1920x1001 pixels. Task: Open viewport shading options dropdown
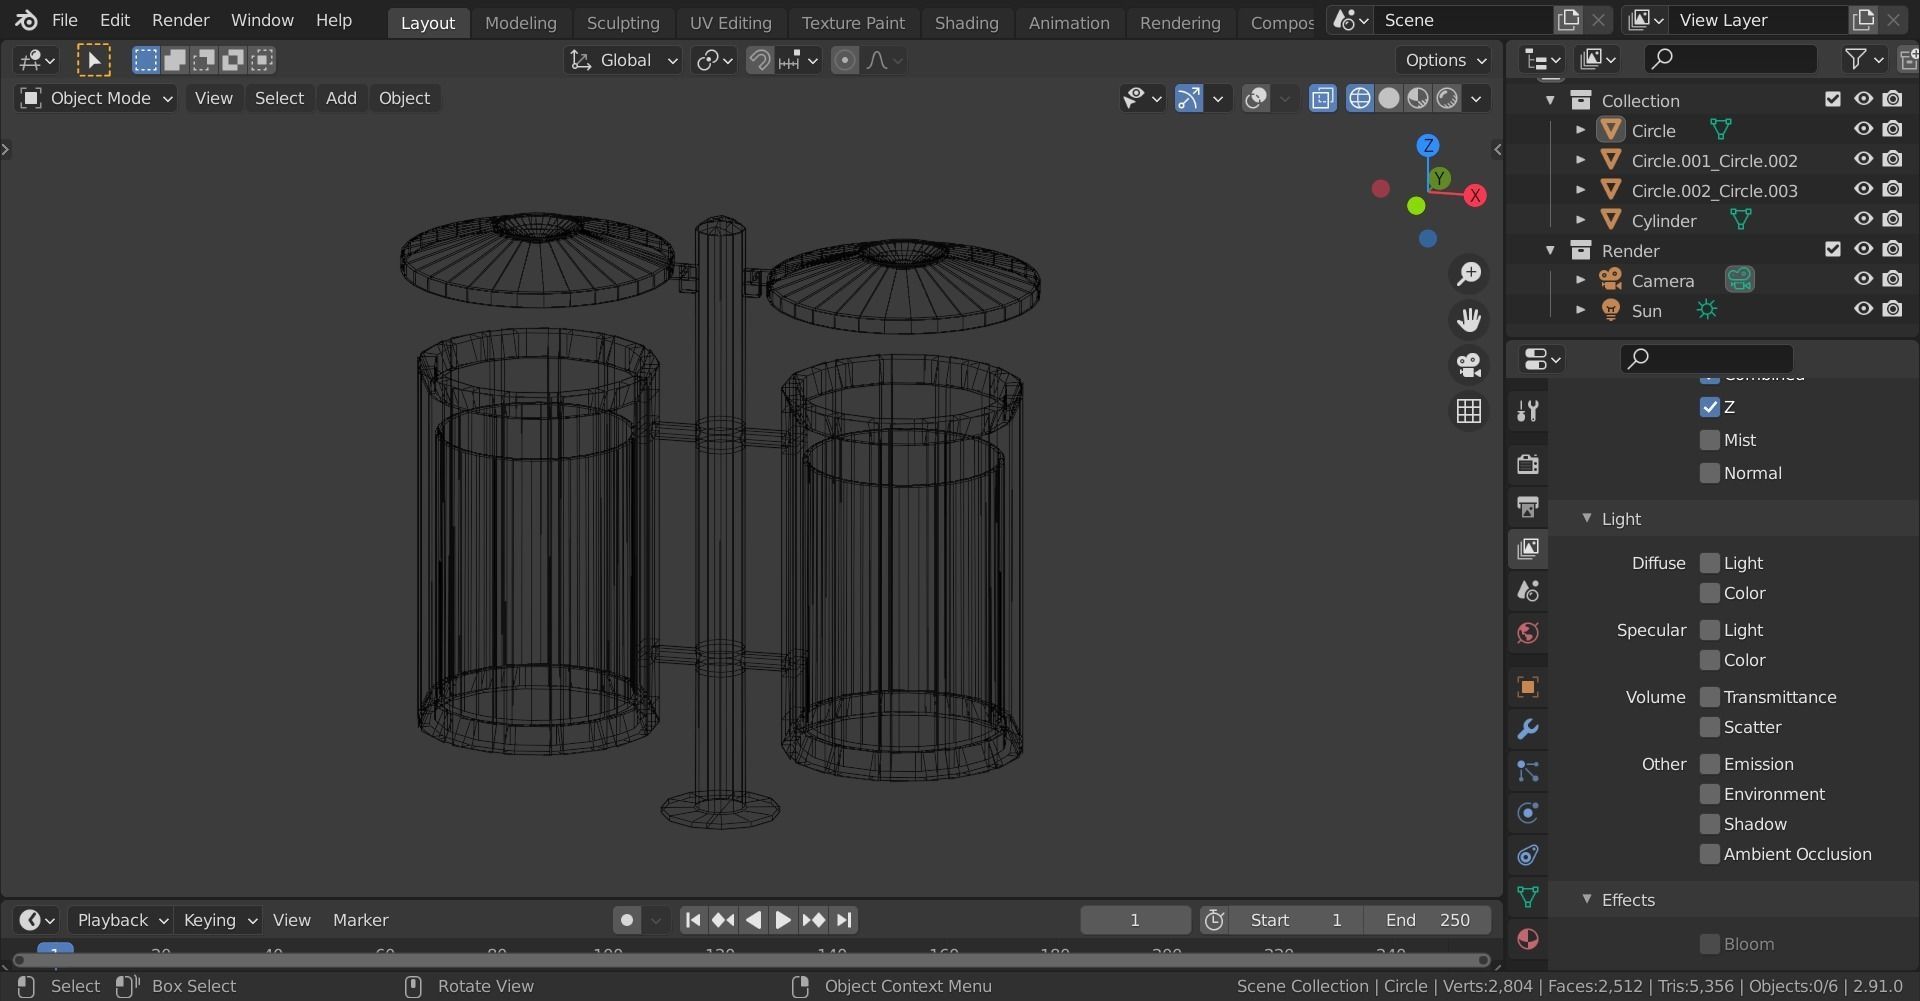coord(1477,98)
